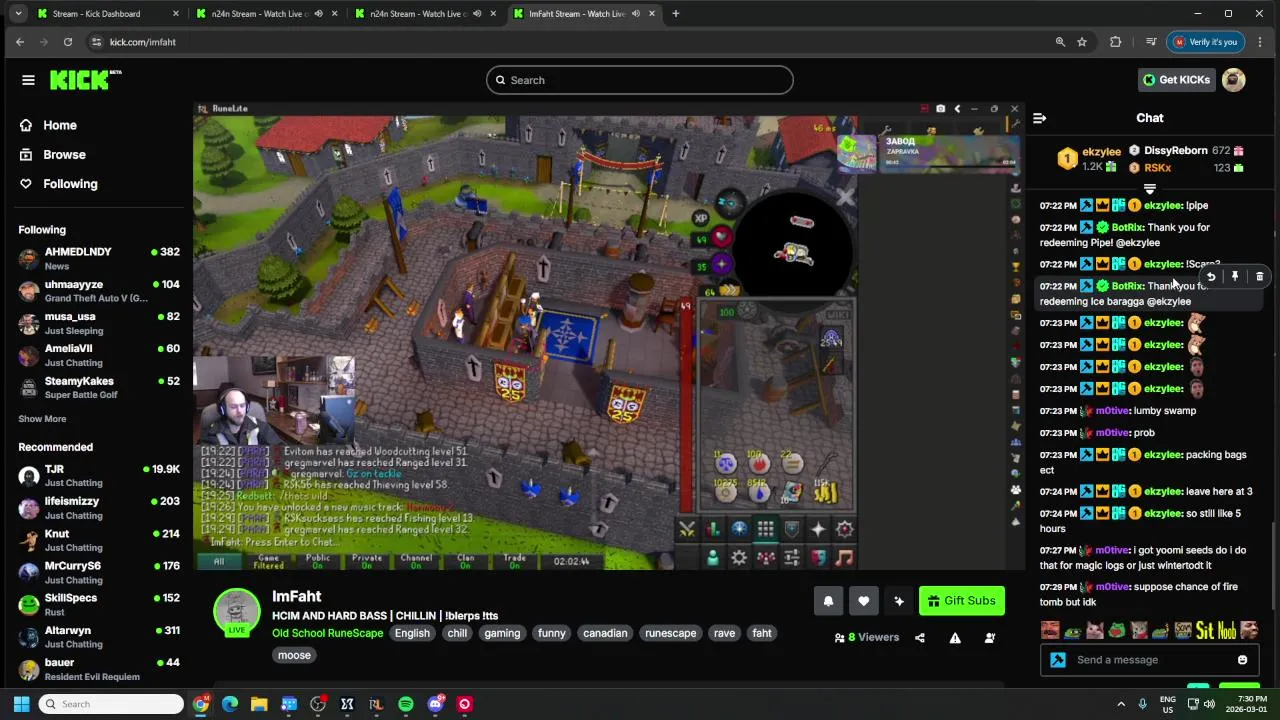Focus the Kick search box
Viewport: 1280px width, 720px height.
[640, 80]
